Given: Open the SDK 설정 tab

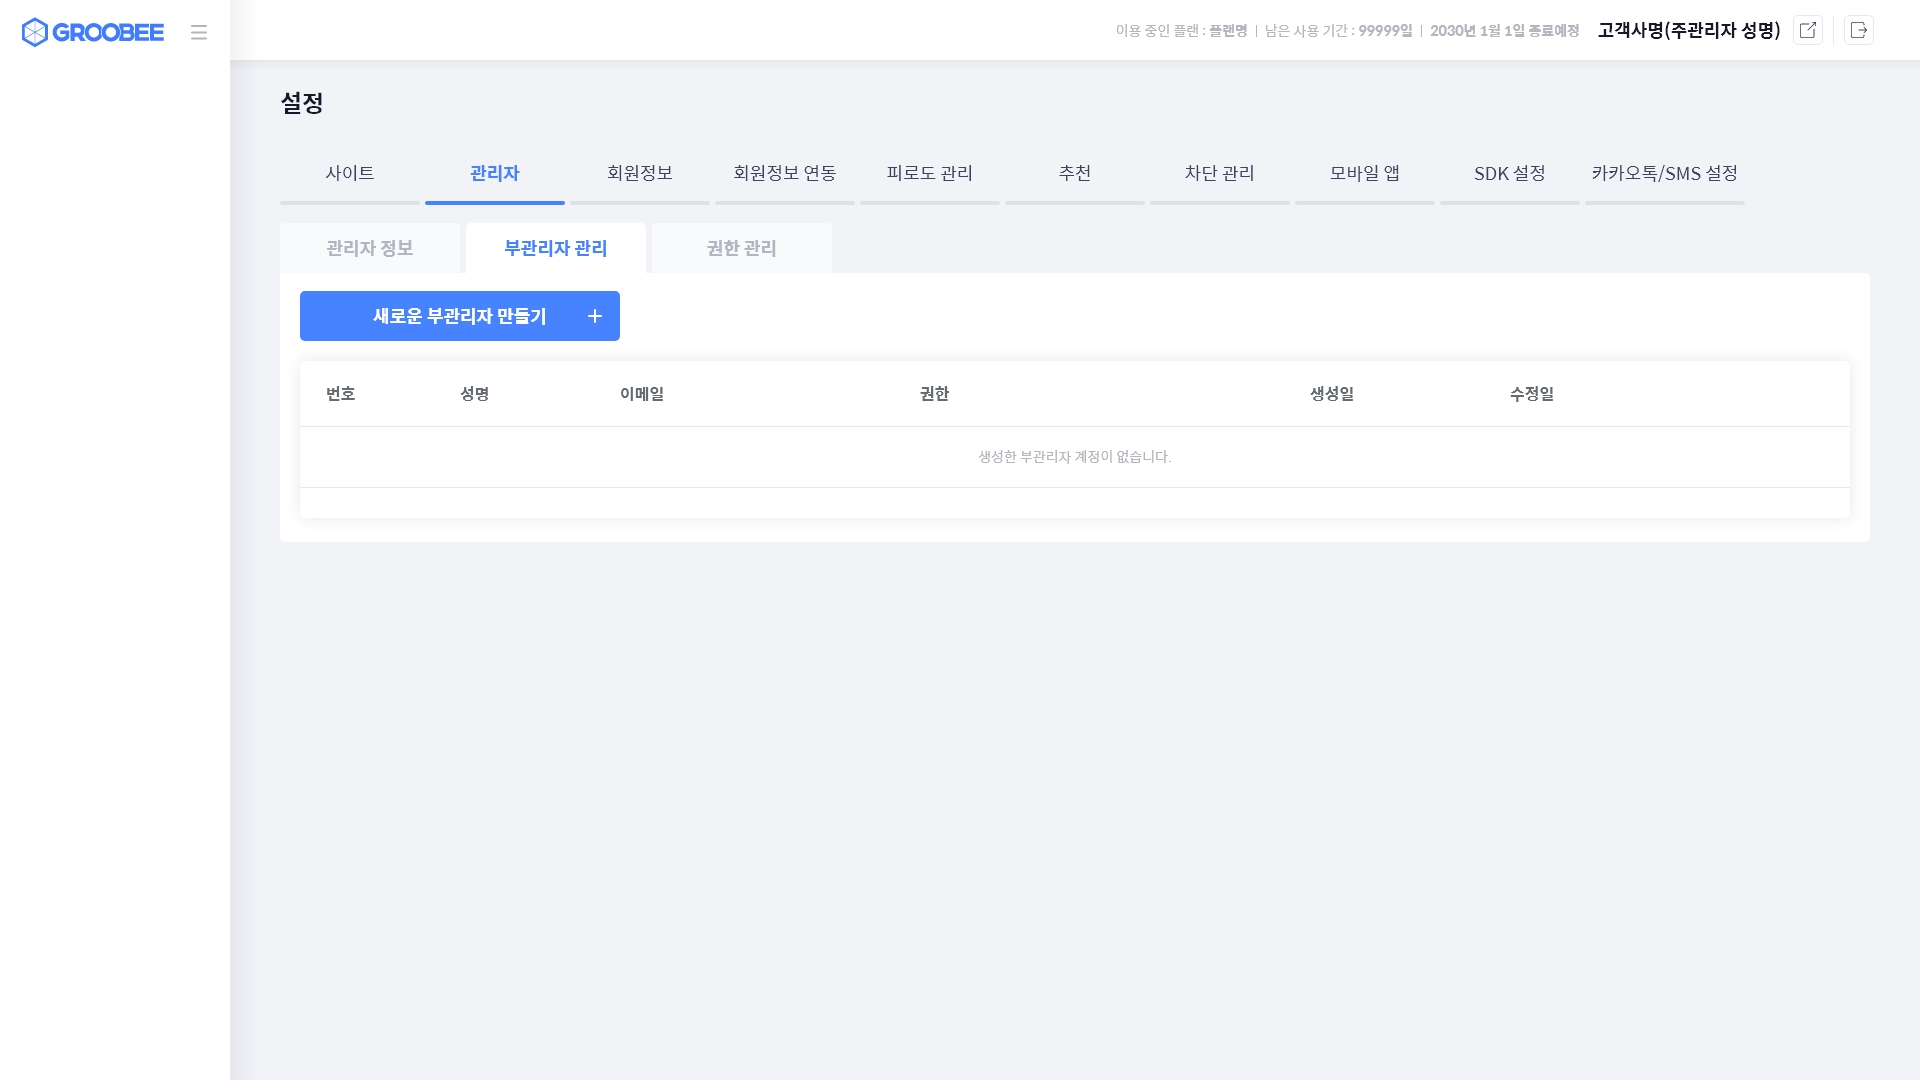Looking at the screenshot, I should pyautogui.click(x=1510, y=174).
